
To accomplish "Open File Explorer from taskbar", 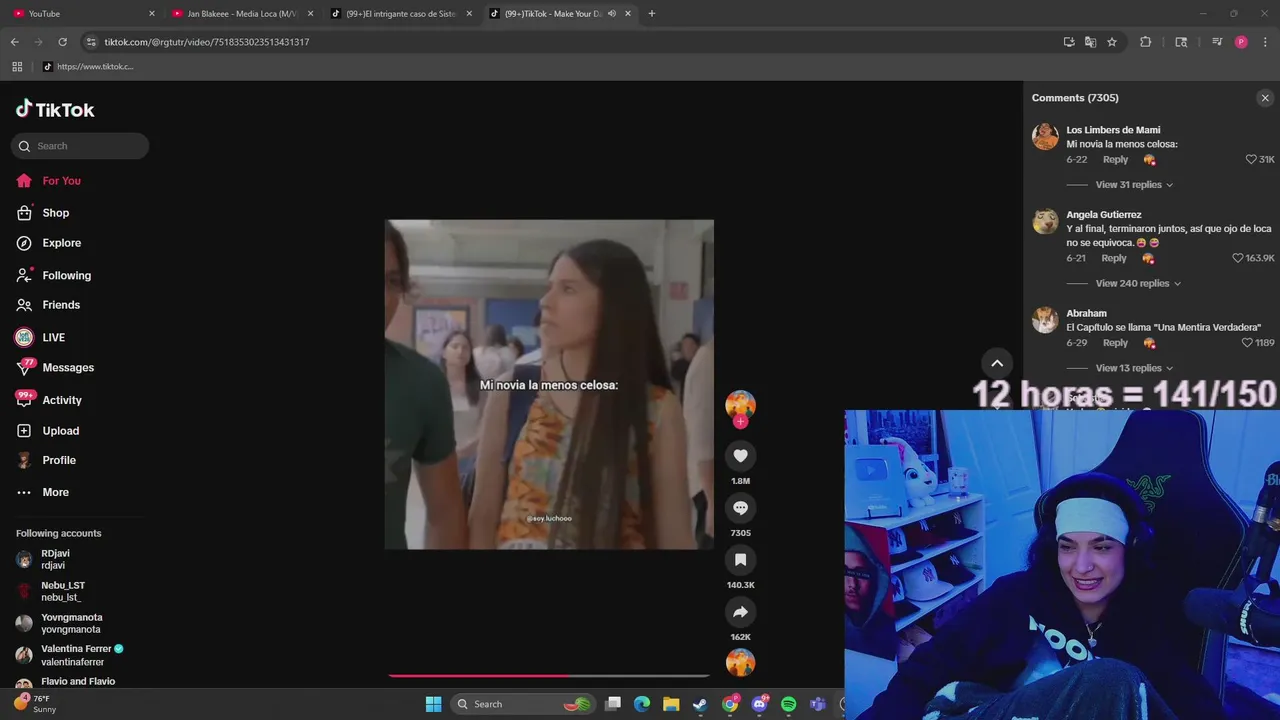I will pos(671,704).
